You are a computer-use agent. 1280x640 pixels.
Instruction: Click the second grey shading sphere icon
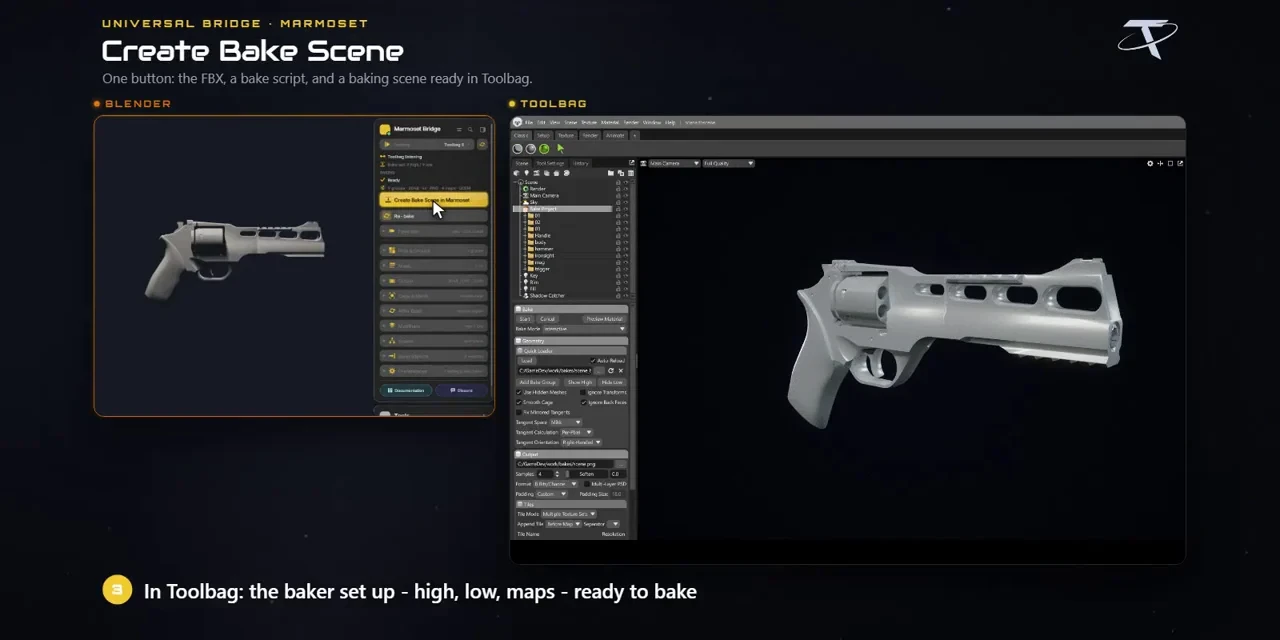[x=530, y=149]
